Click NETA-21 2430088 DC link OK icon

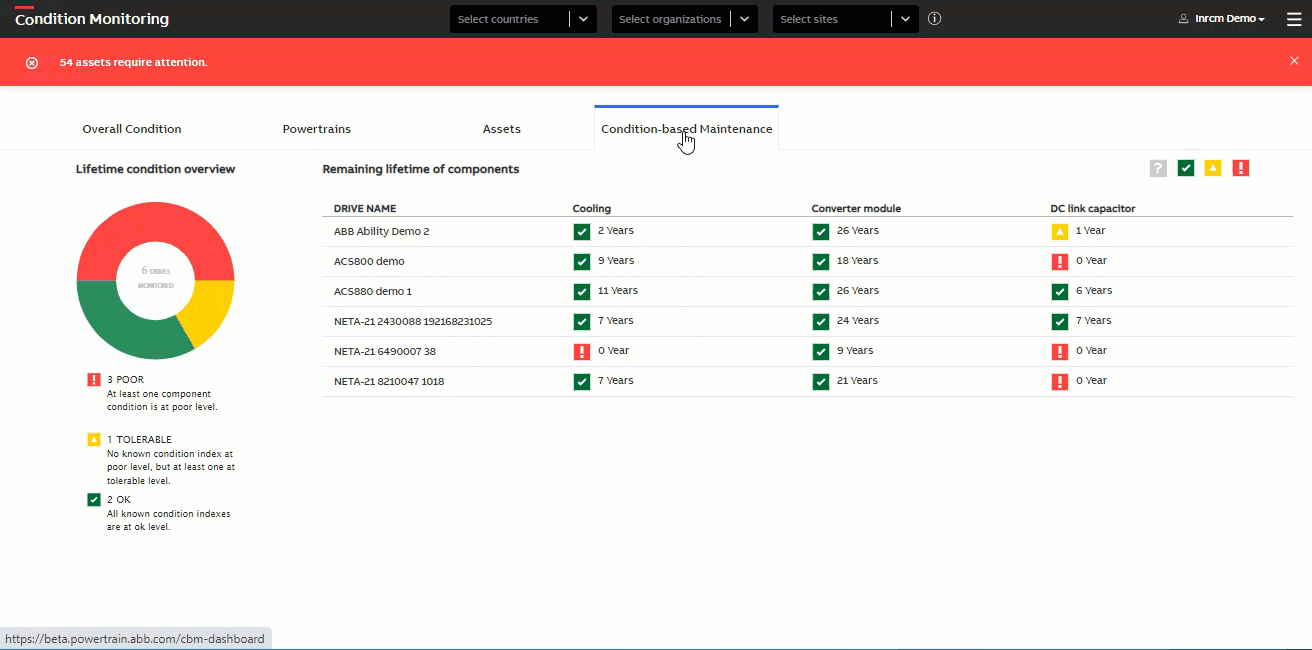(1060, 322)
